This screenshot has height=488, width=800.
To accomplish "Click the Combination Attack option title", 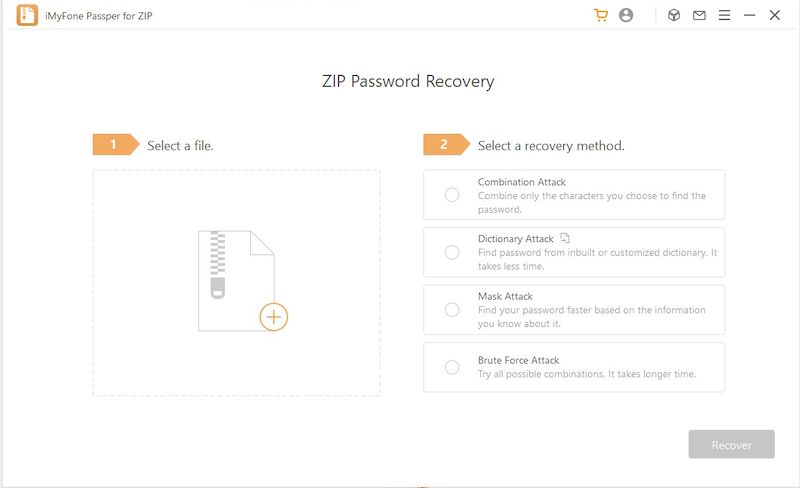I will pos(522,182).
